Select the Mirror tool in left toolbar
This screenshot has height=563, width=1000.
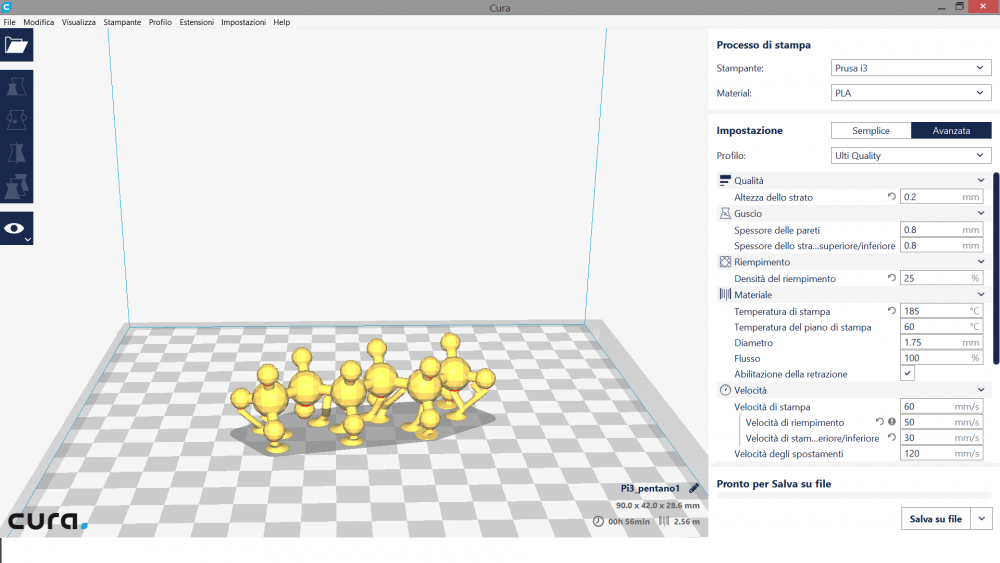pyautogui.click(x=16, y=153)
